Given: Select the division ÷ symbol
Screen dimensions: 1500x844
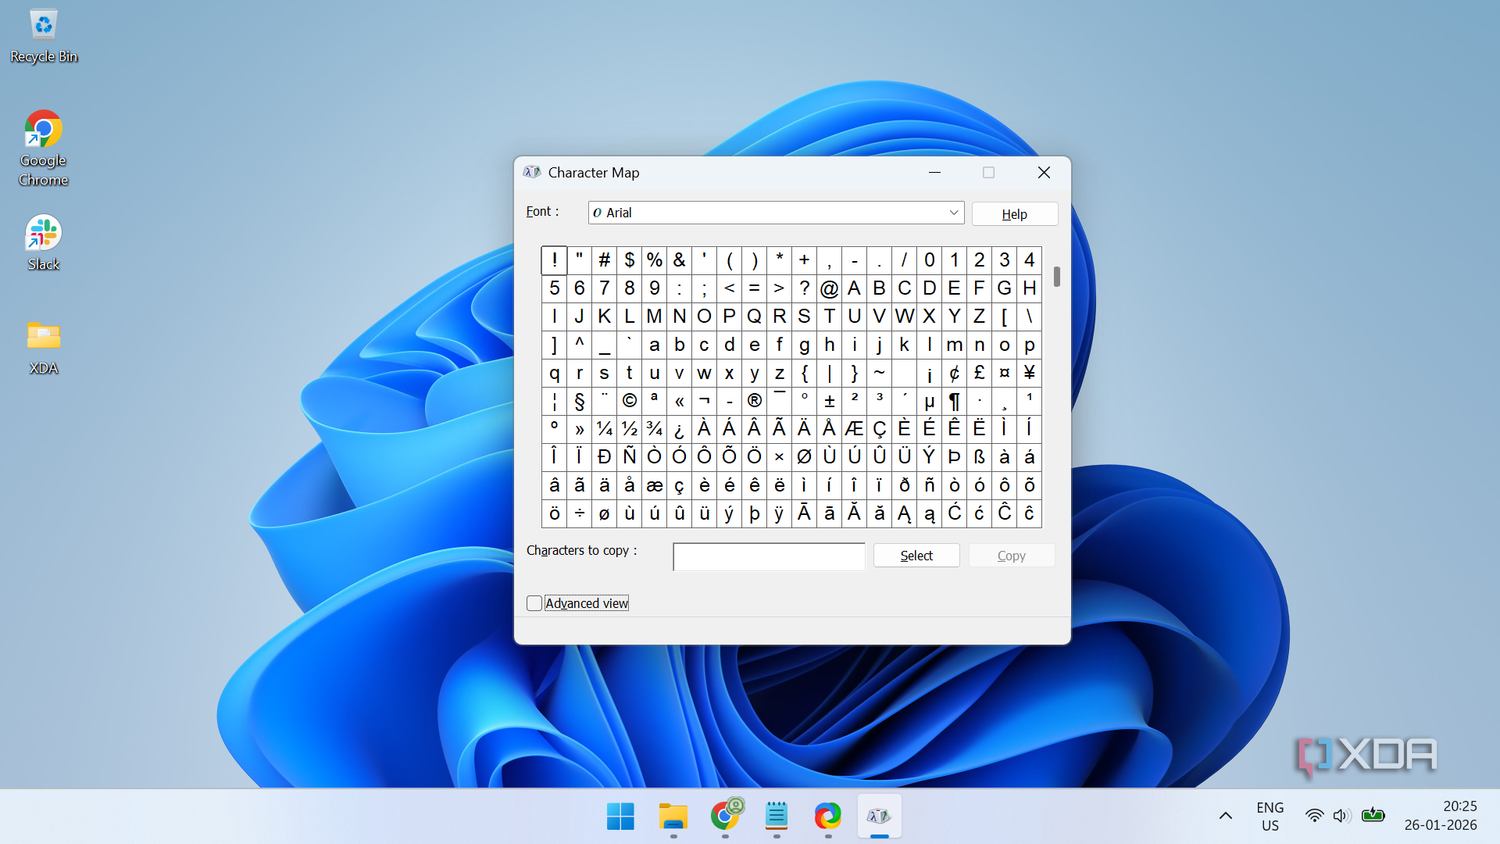Looking at the screenshot, I should [579, 514].
